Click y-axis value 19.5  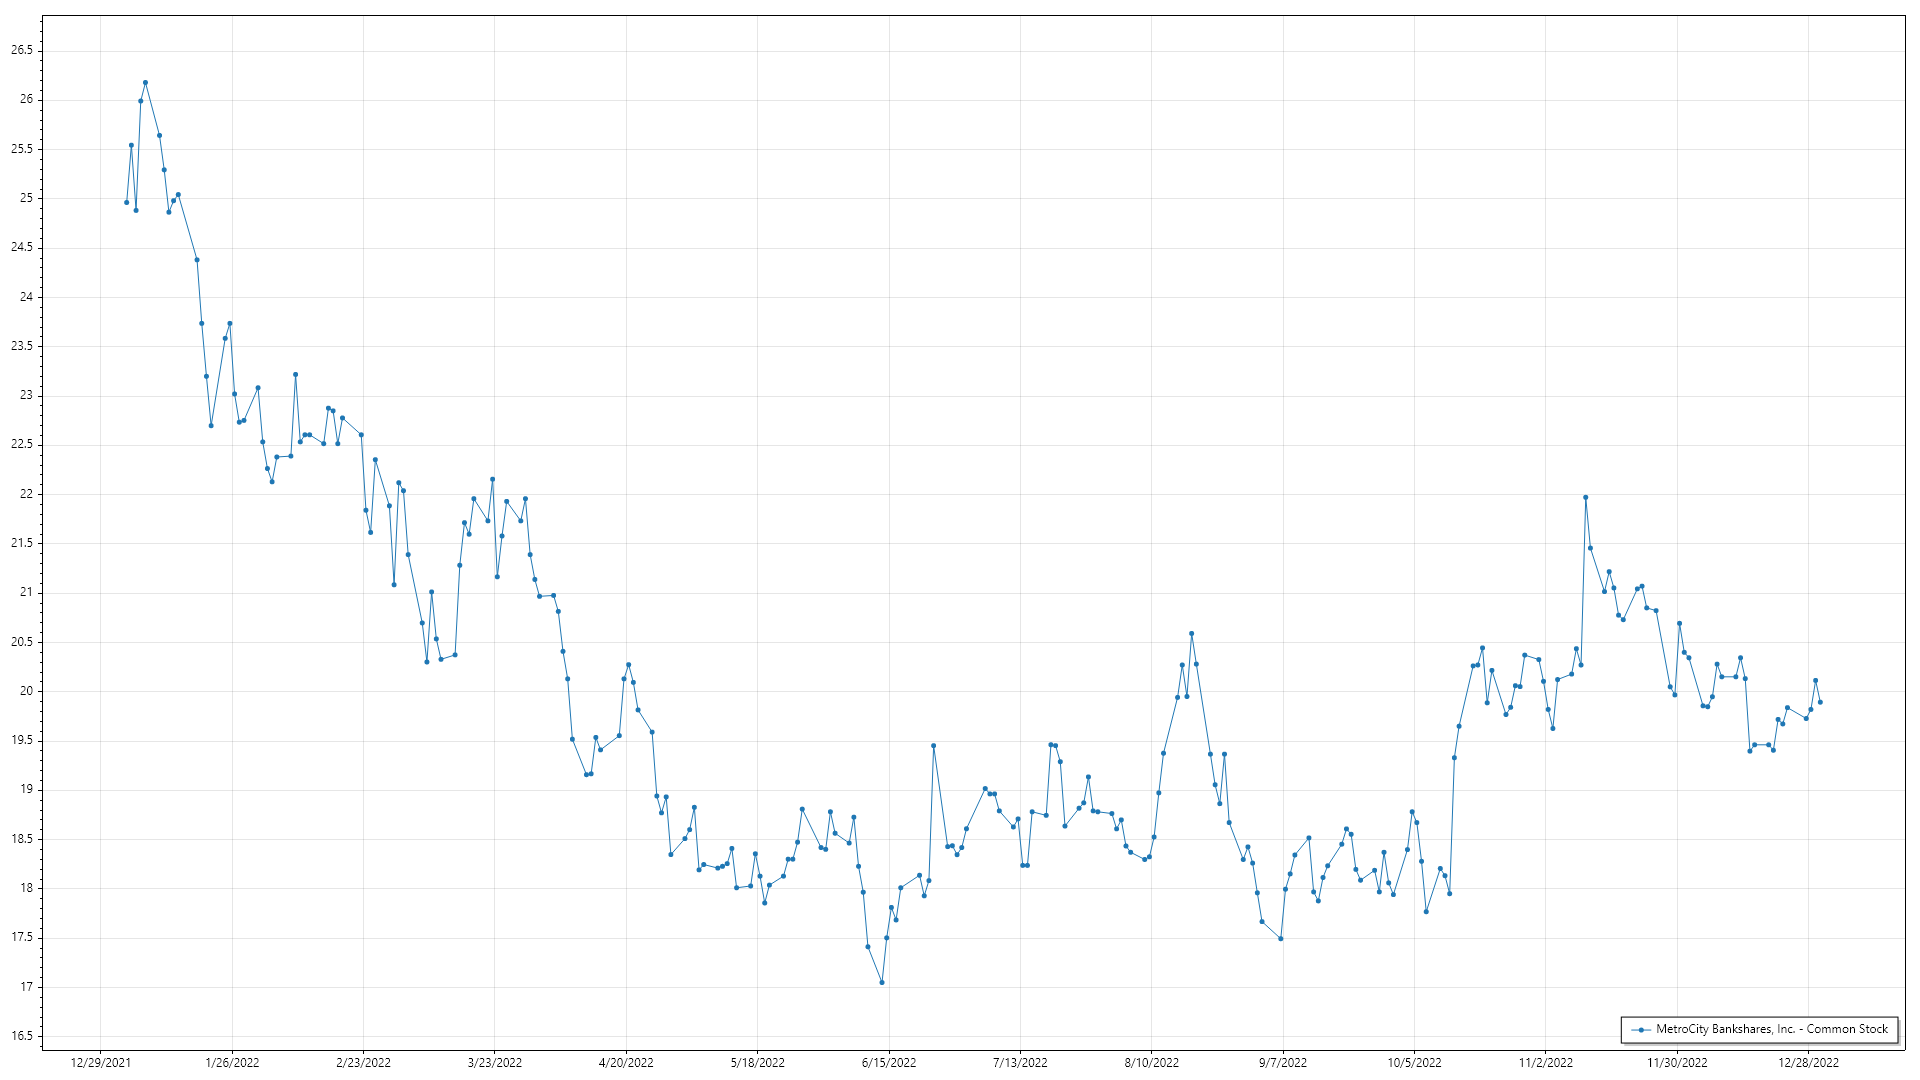tap(22, 740)
